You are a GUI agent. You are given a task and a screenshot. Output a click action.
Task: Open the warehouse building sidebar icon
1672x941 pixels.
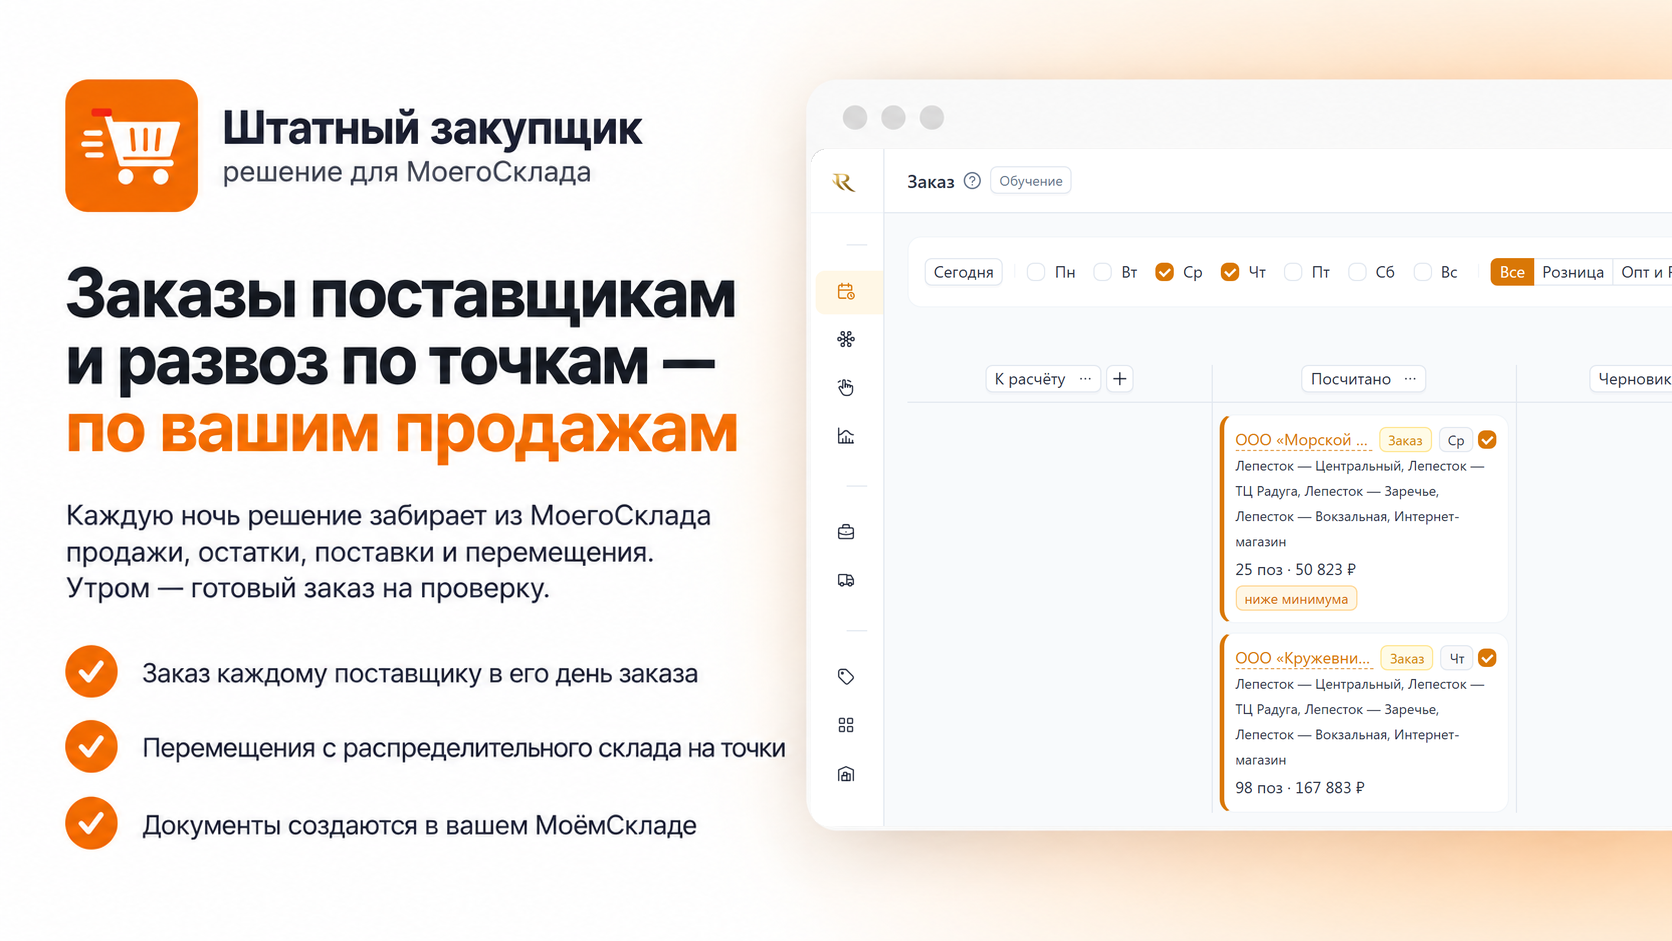pos(846,774)
